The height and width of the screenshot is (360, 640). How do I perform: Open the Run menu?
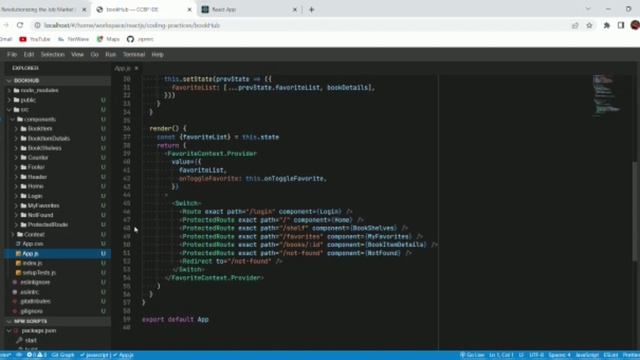pos(110,54)
